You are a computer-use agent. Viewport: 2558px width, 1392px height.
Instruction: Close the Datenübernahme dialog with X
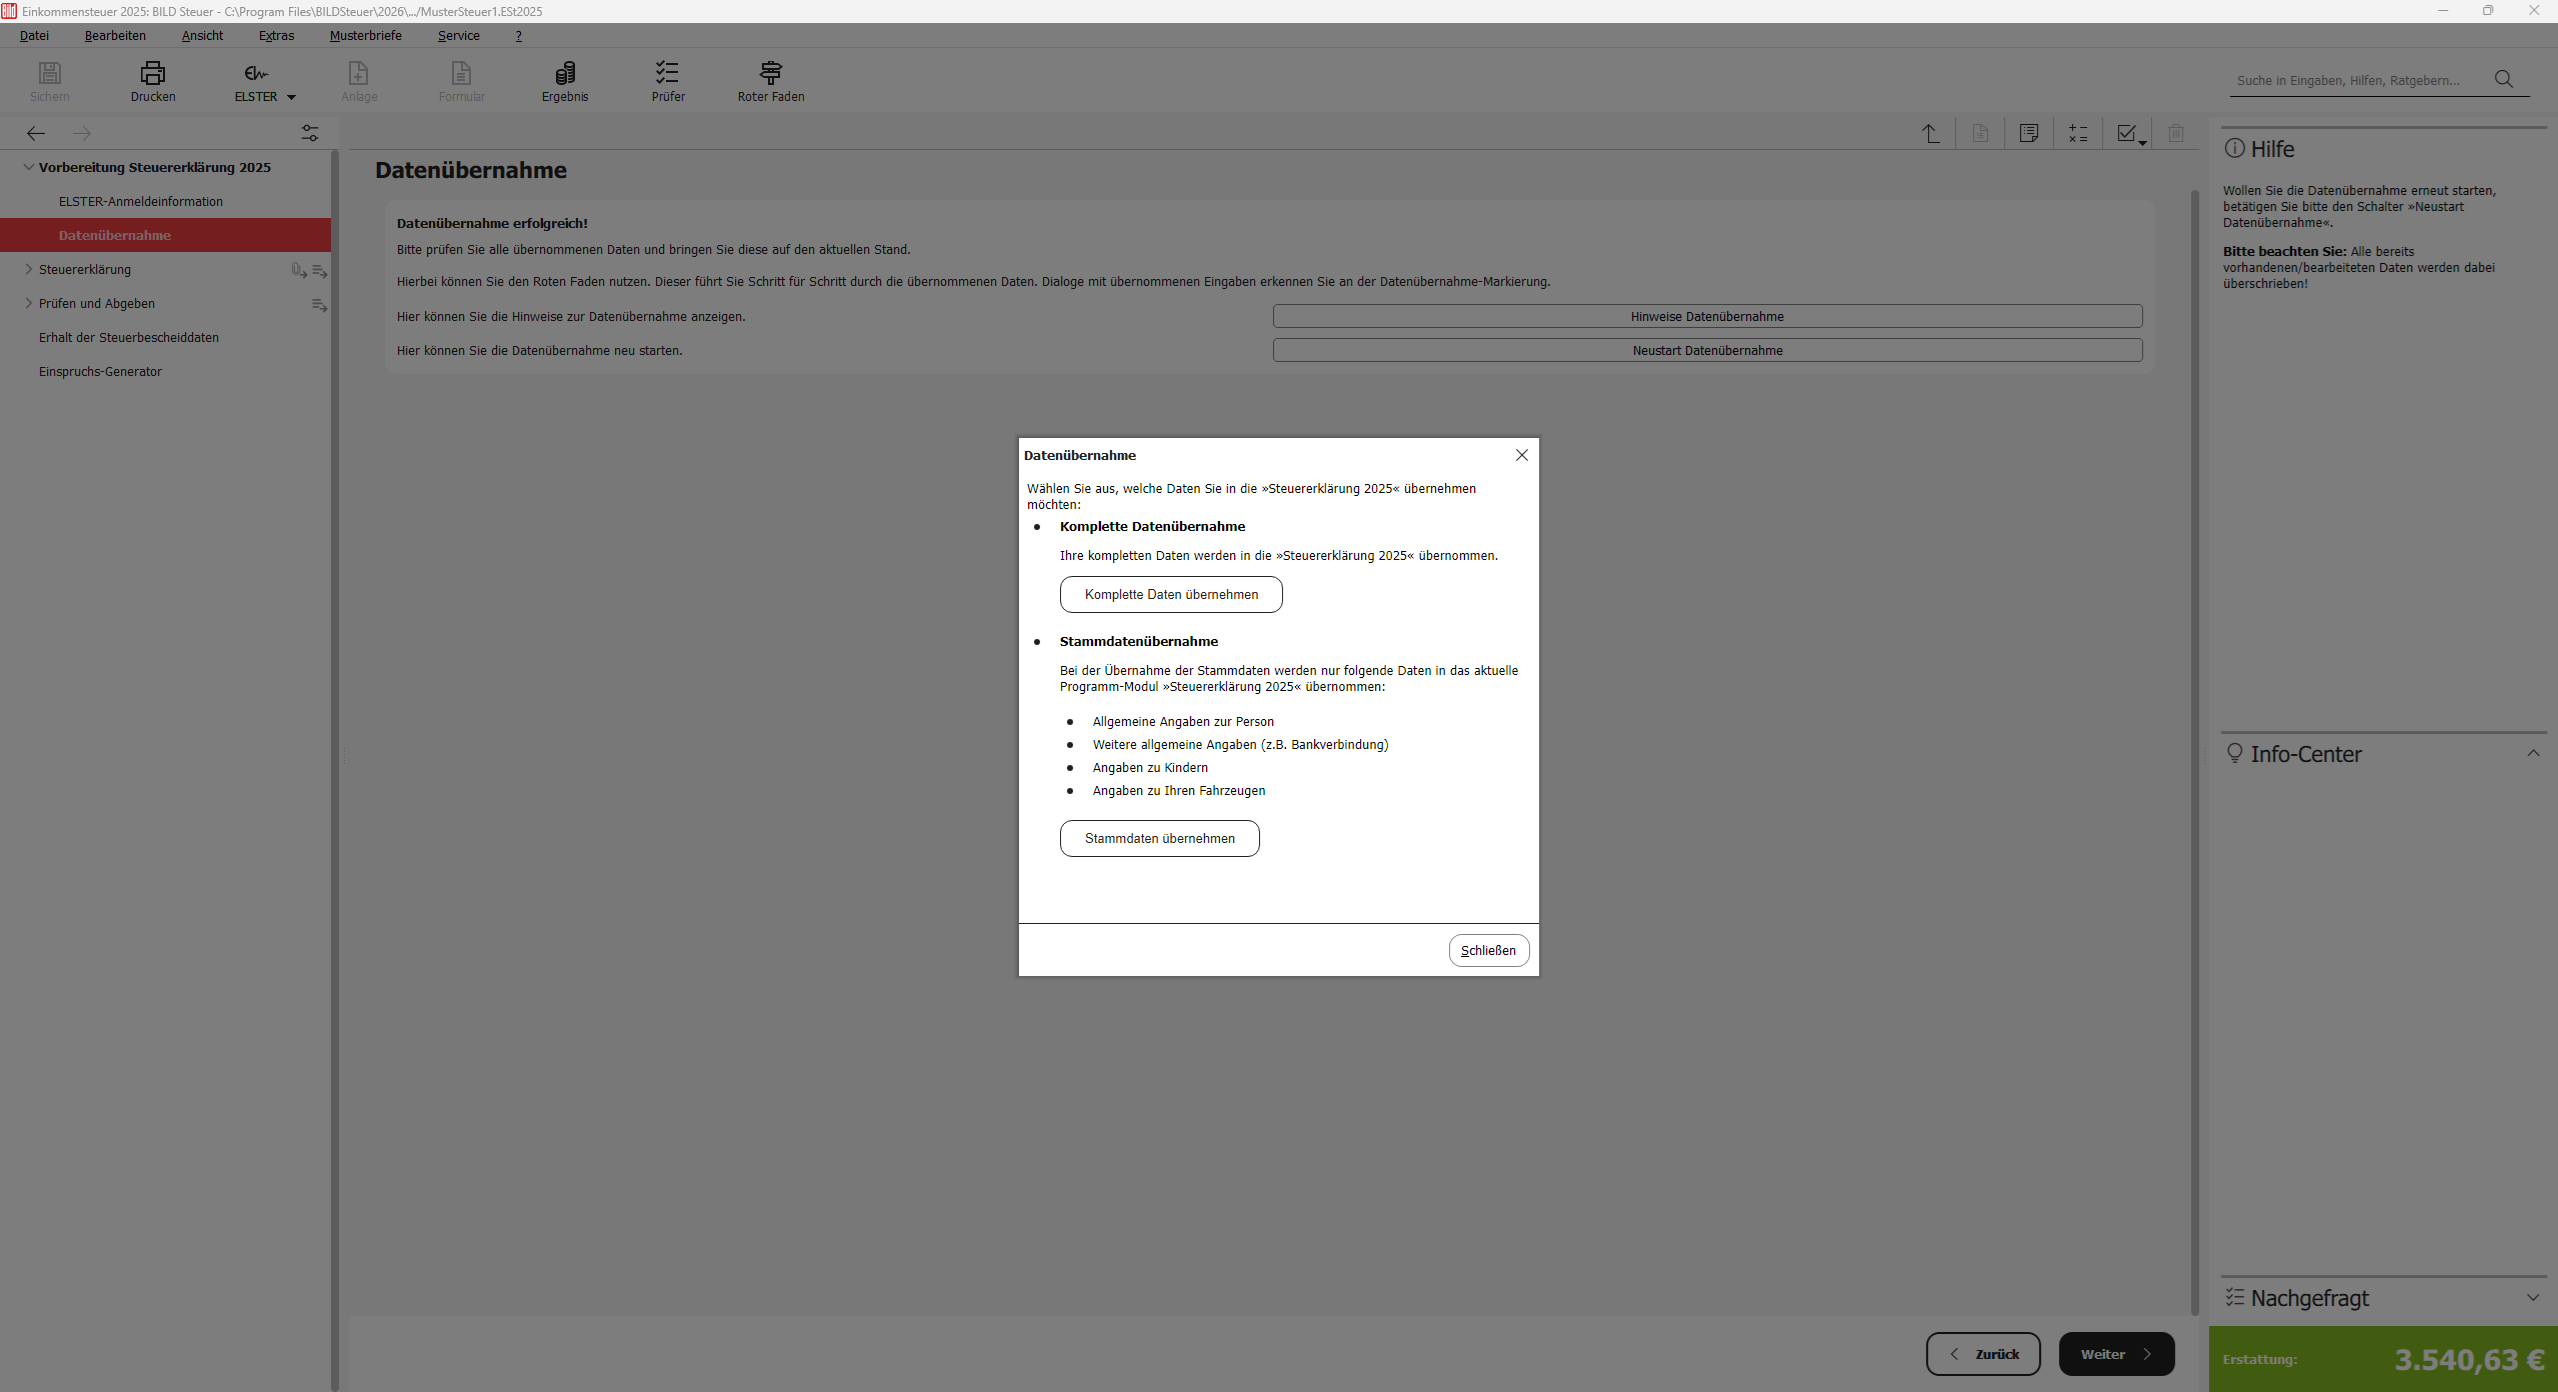(1521, 455)
